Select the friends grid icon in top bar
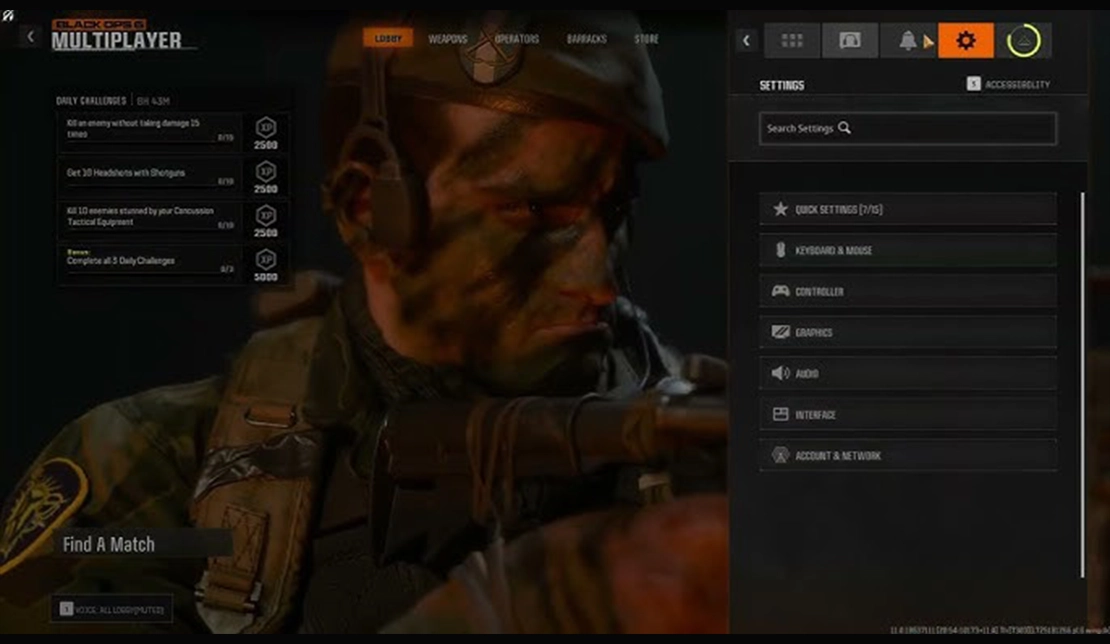This screenshot has width=1110, height=644. 793,40
